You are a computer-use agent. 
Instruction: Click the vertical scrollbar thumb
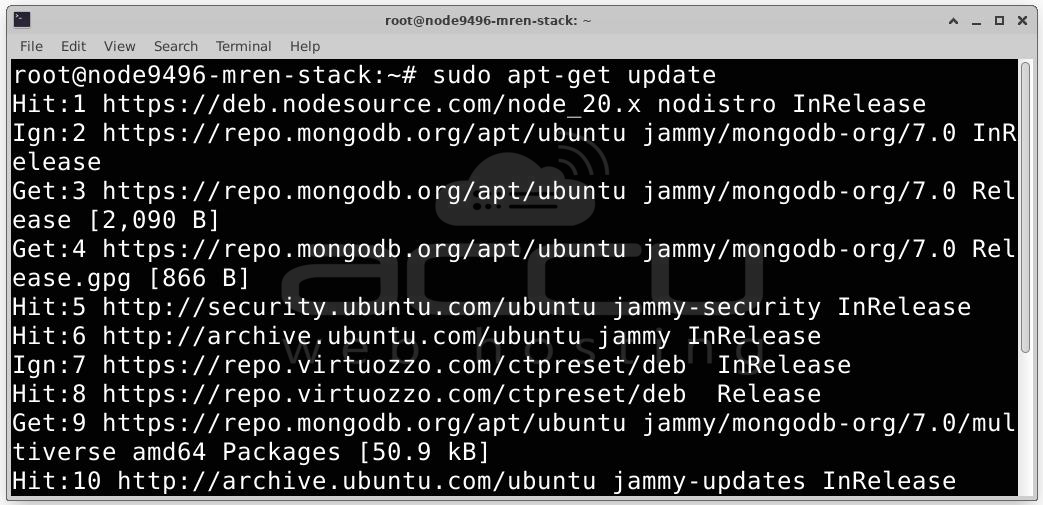click(x=1027, y=208)
